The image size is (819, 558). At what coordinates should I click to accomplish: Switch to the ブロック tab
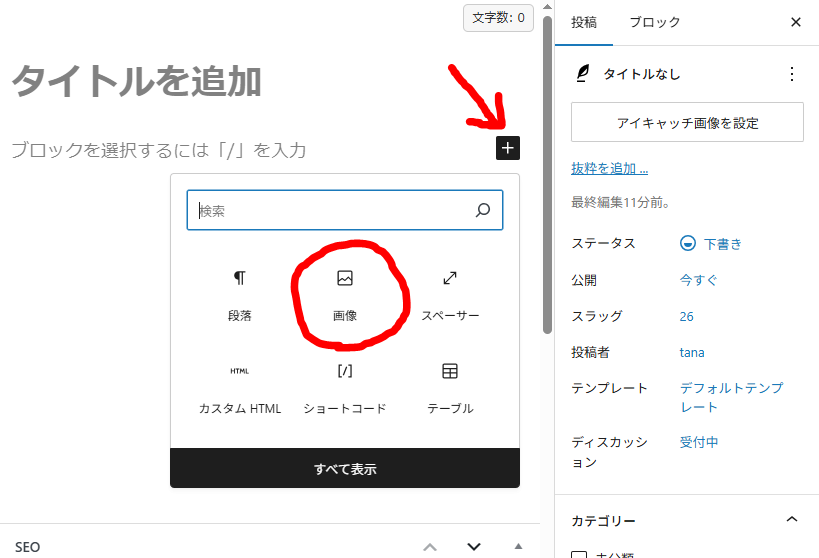[655, 22]
